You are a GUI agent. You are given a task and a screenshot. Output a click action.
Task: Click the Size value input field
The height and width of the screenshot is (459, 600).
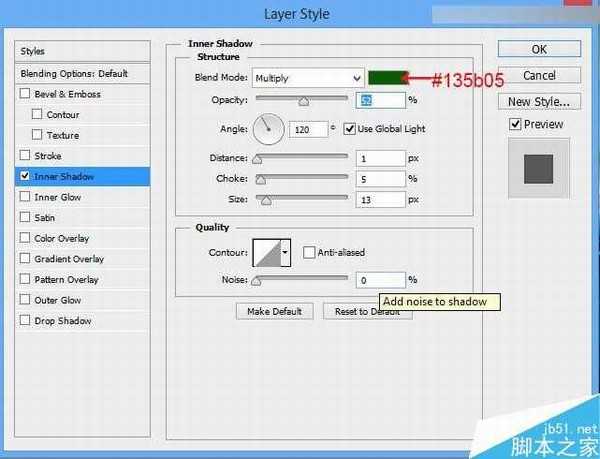380,200
